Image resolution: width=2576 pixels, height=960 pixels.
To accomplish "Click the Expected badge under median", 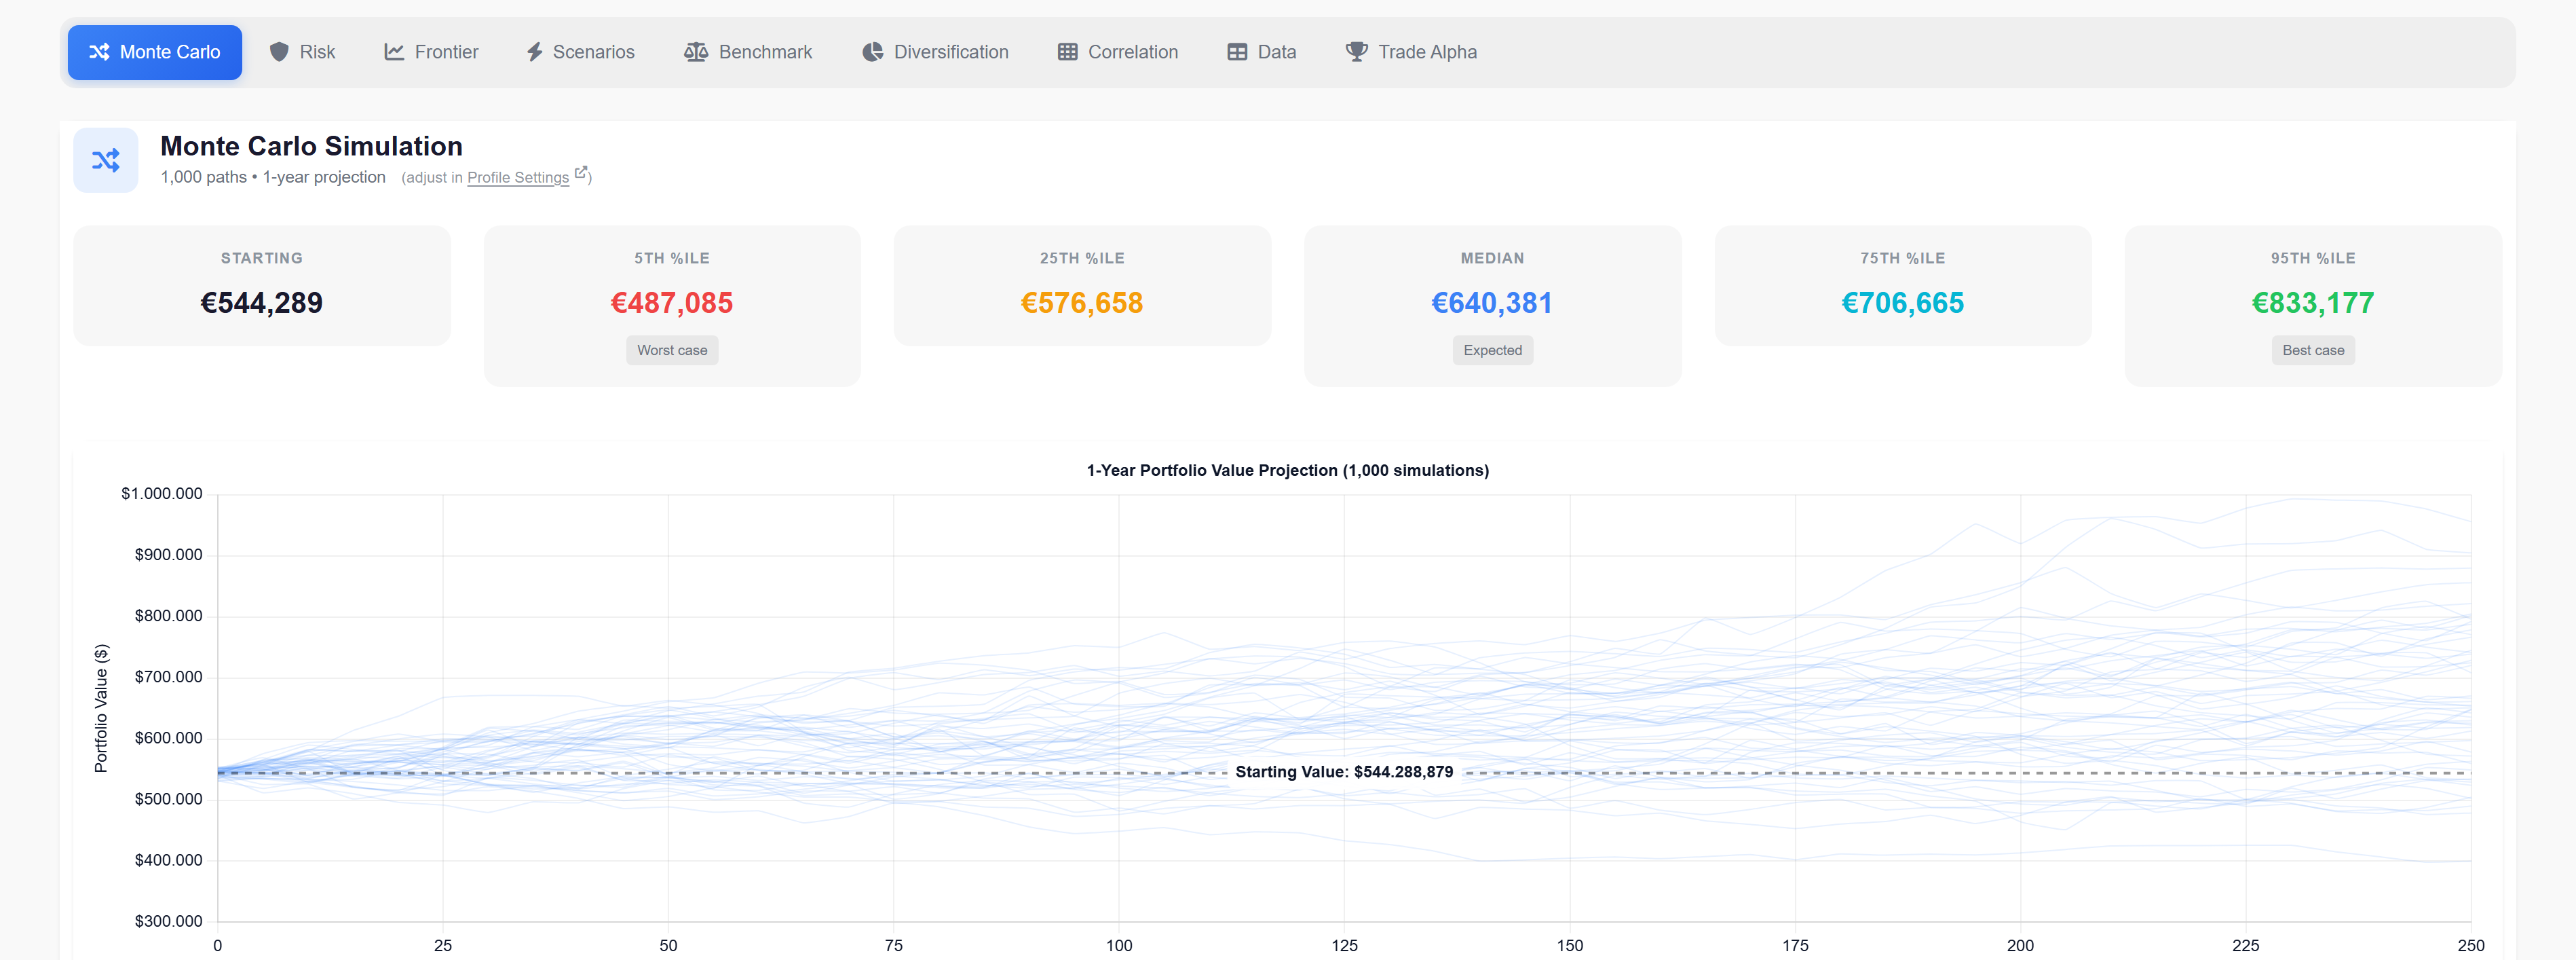I will click(1492, 350).
